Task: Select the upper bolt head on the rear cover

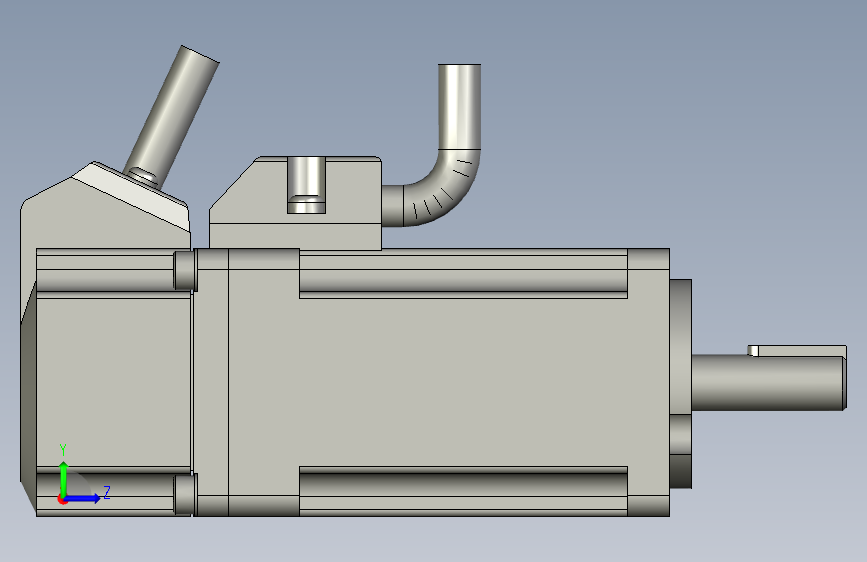Action: coord(185,270)
